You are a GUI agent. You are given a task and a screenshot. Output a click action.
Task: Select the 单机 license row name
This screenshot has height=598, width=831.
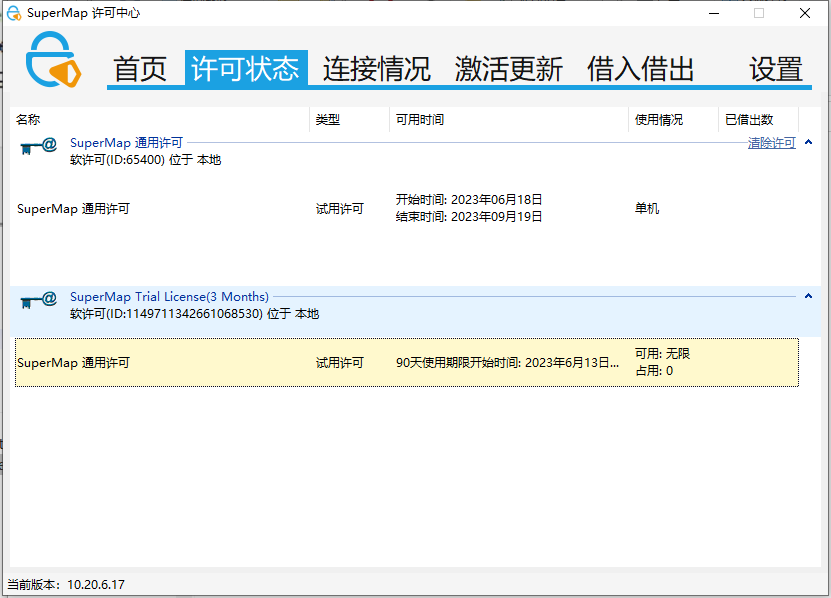[x=73, y=208]
